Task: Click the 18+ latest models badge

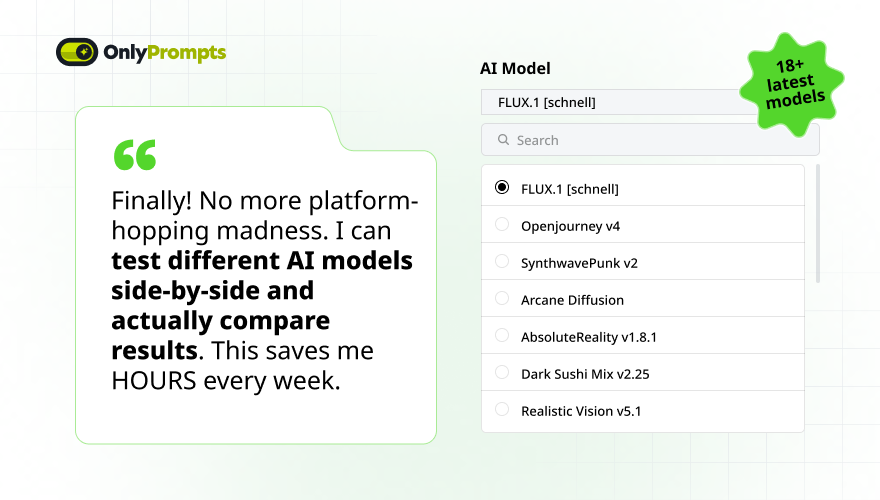Action: coord(792,85)
